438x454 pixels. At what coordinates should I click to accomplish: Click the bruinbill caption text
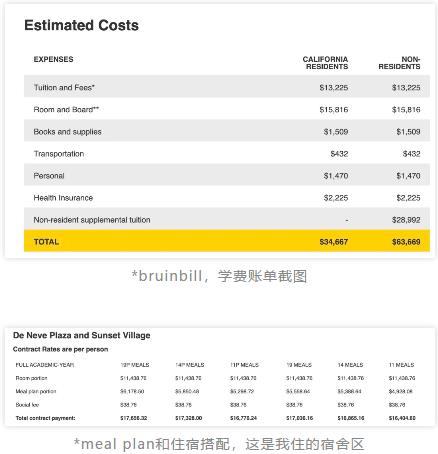click(219, 276)
